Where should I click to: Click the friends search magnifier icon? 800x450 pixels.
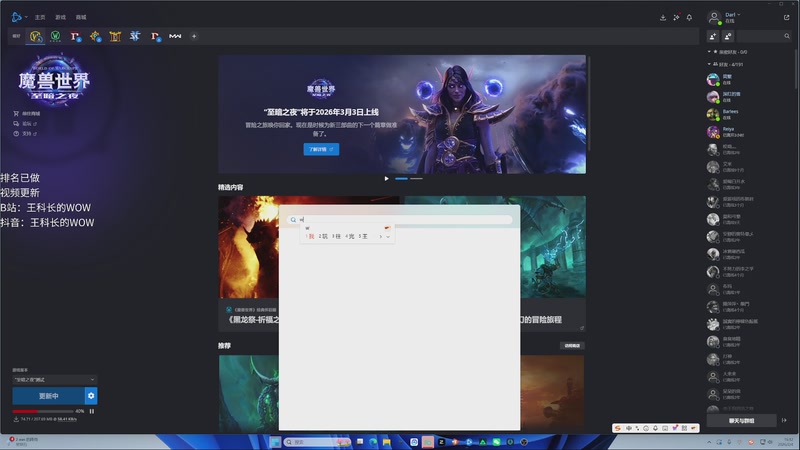787,36
